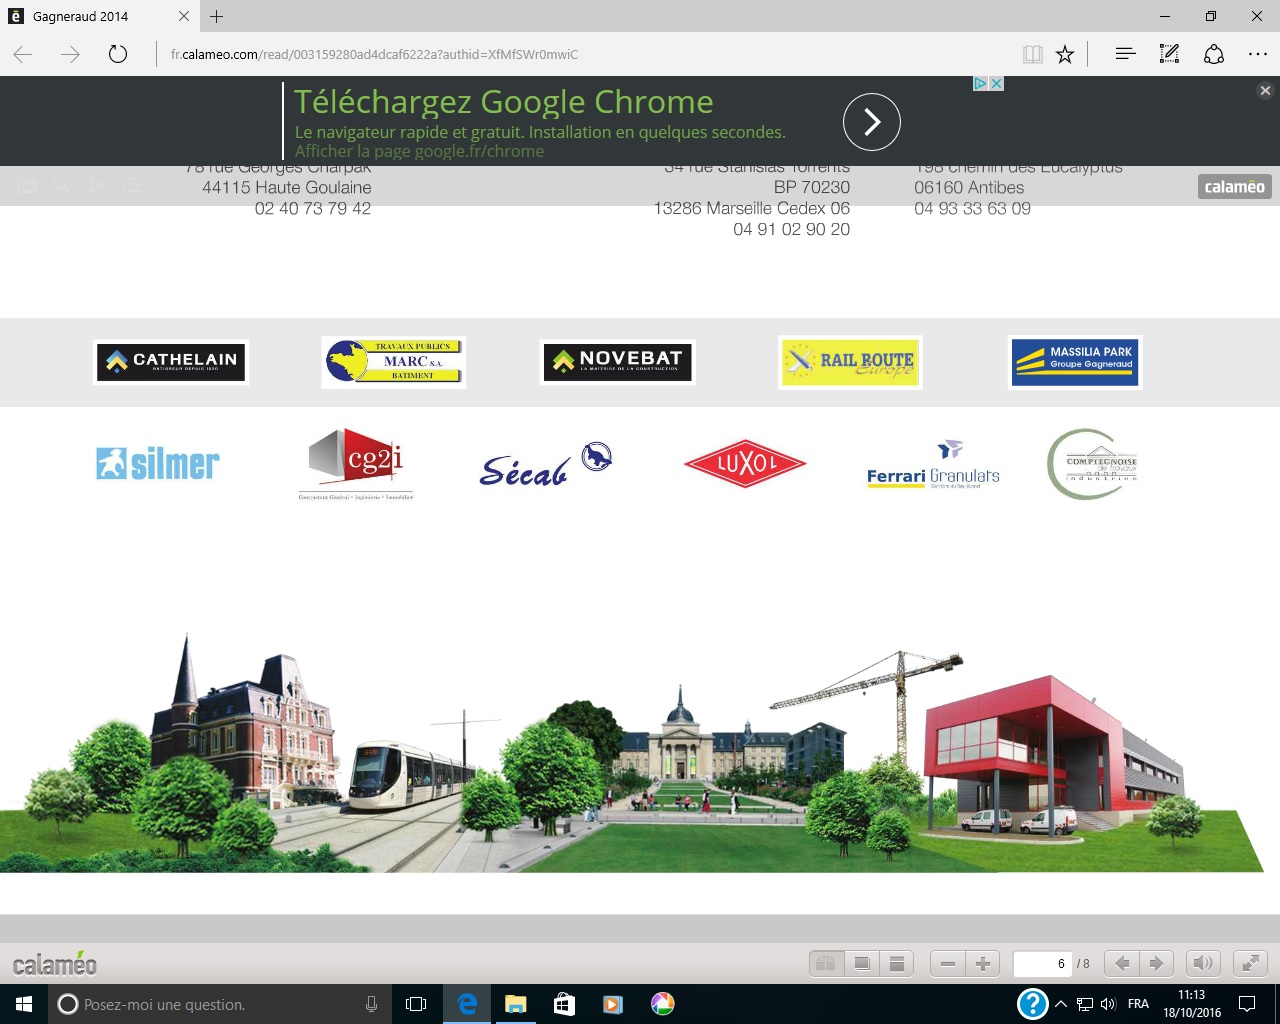Click the AdChoices triangle icon

[x=981, y=84]
